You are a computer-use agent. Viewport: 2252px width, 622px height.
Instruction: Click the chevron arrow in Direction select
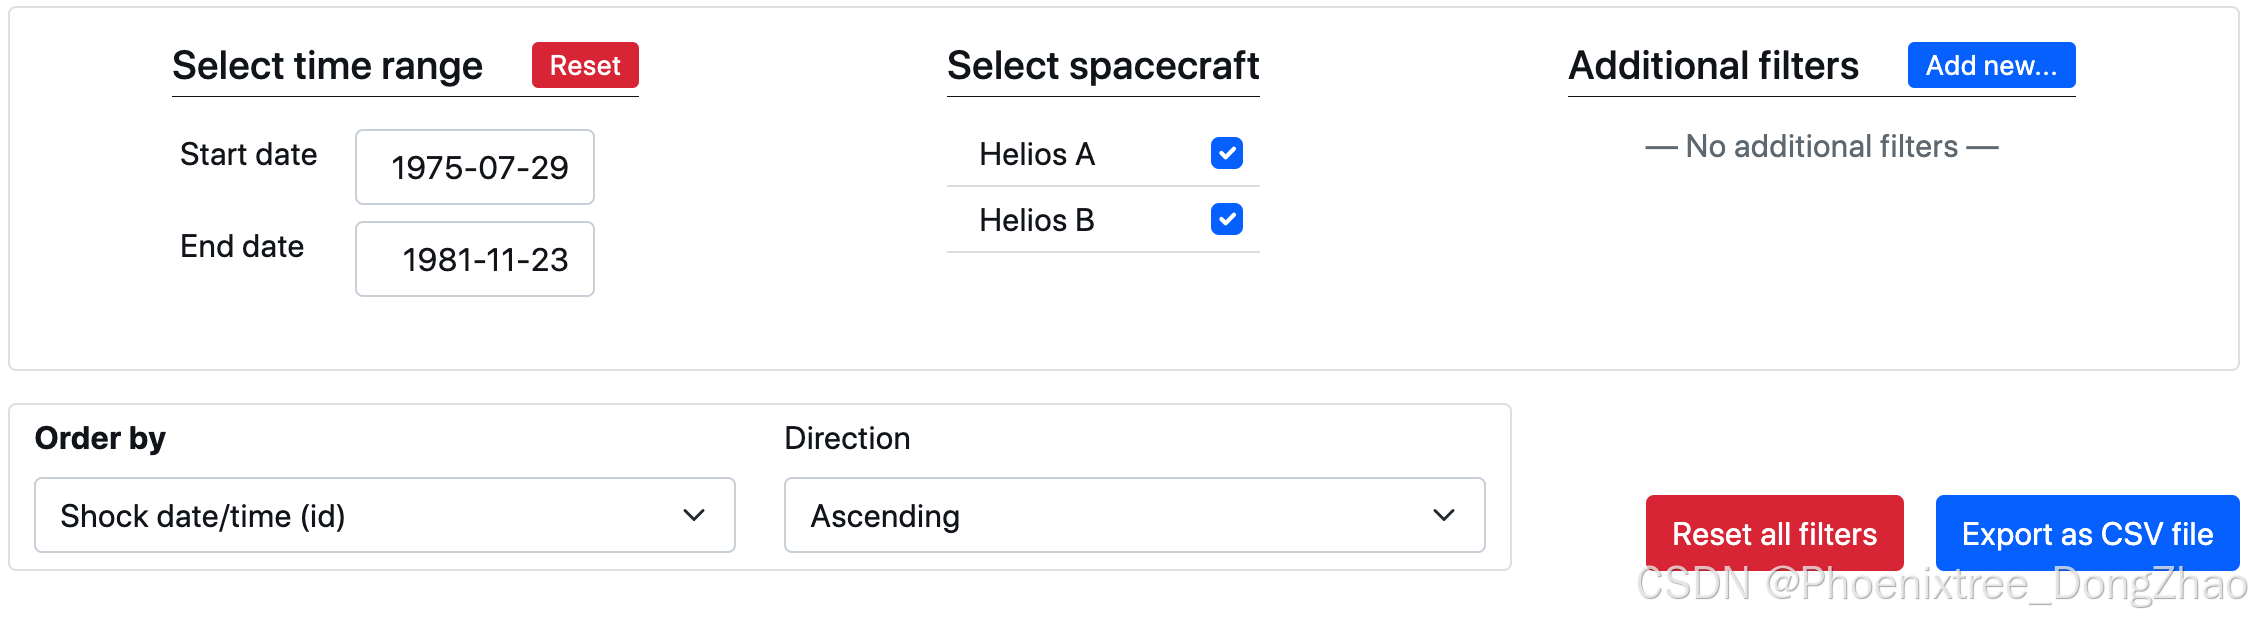coord(1444,515)
